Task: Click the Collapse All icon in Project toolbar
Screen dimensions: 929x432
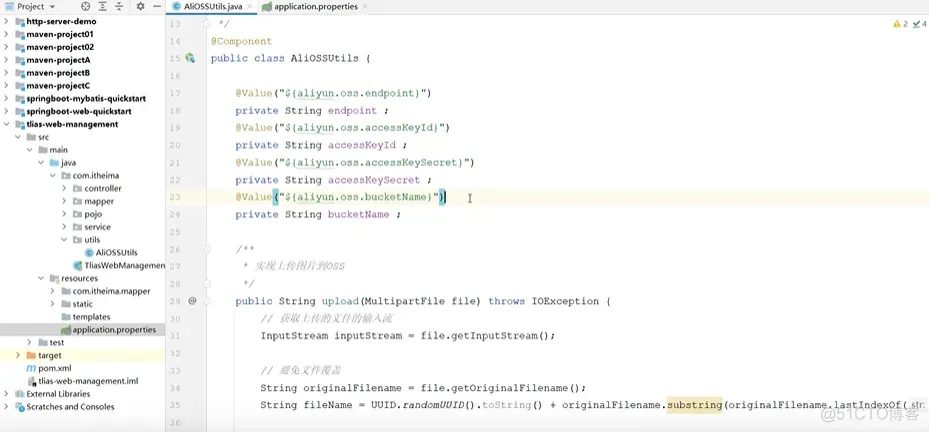Action: click(119, 7)
